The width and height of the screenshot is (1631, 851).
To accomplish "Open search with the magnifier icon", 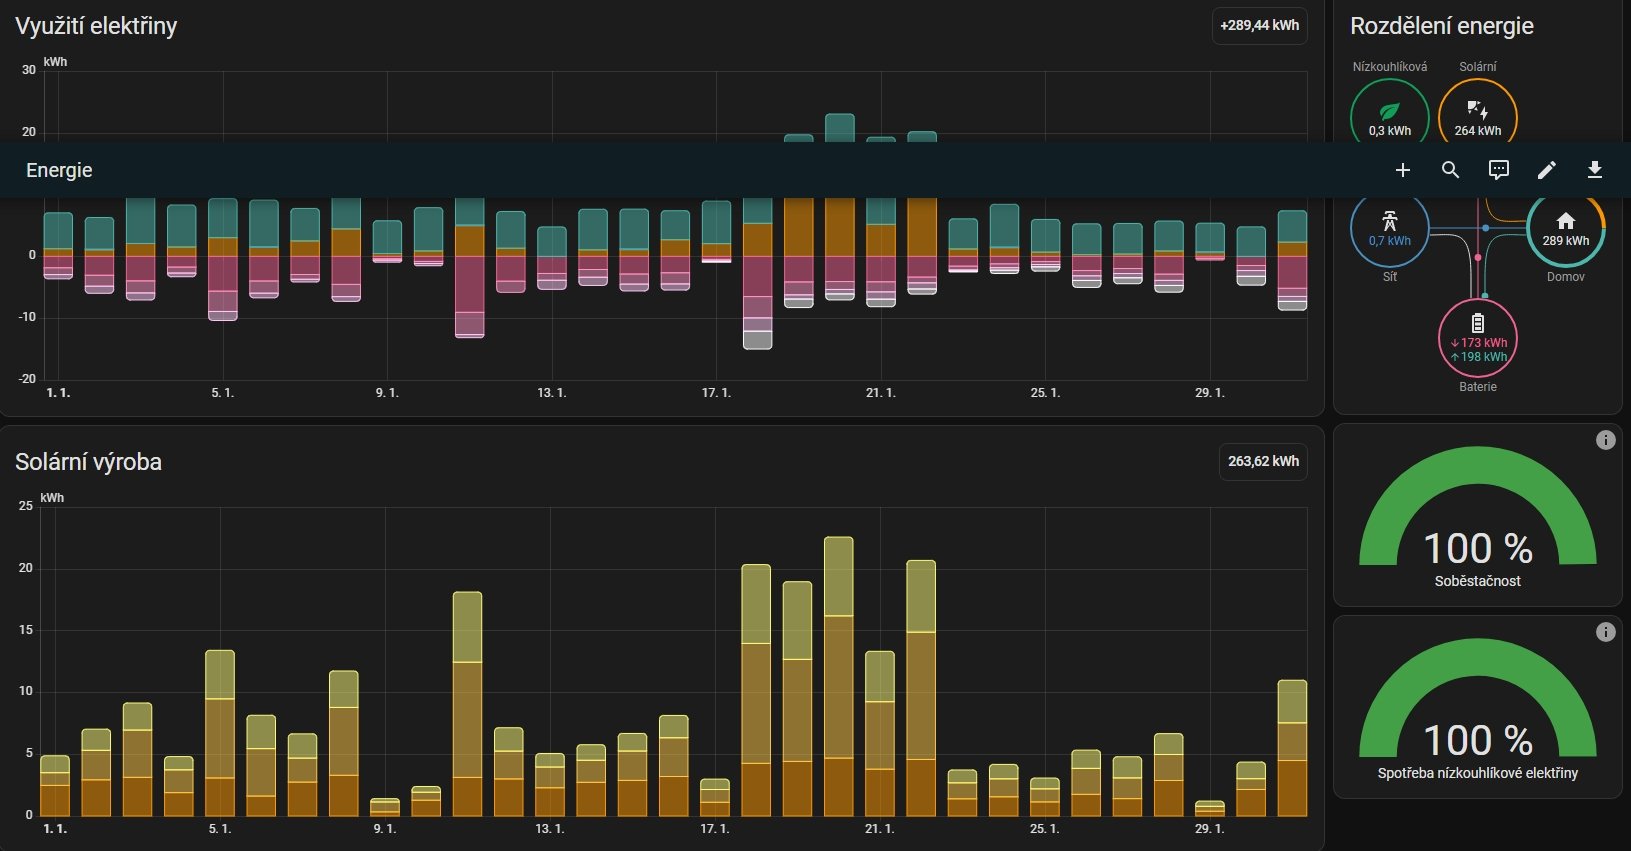I will (x=1450, y=170).
